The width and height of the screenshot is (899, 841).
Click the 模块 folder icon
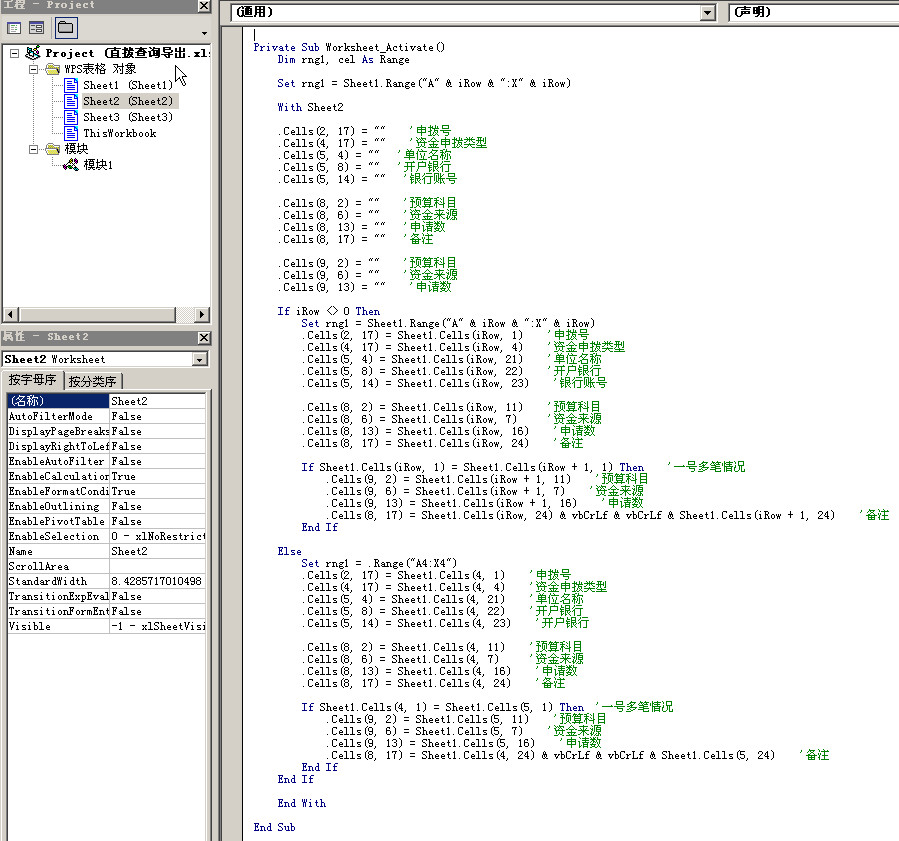click(52, 149)
